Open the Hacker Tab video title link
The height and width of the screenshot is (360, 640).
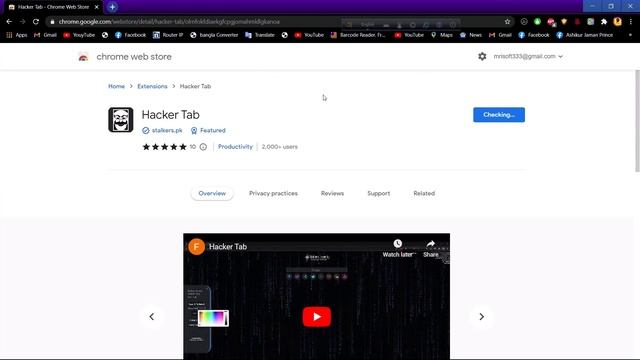[x=228, y=247]
